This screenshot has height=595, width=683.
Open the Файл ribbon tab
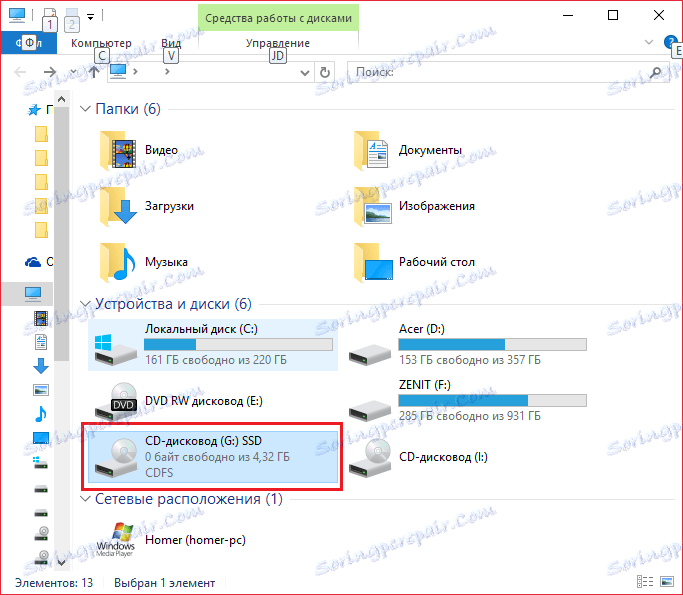pyautogui.click(x=29, y=43)
